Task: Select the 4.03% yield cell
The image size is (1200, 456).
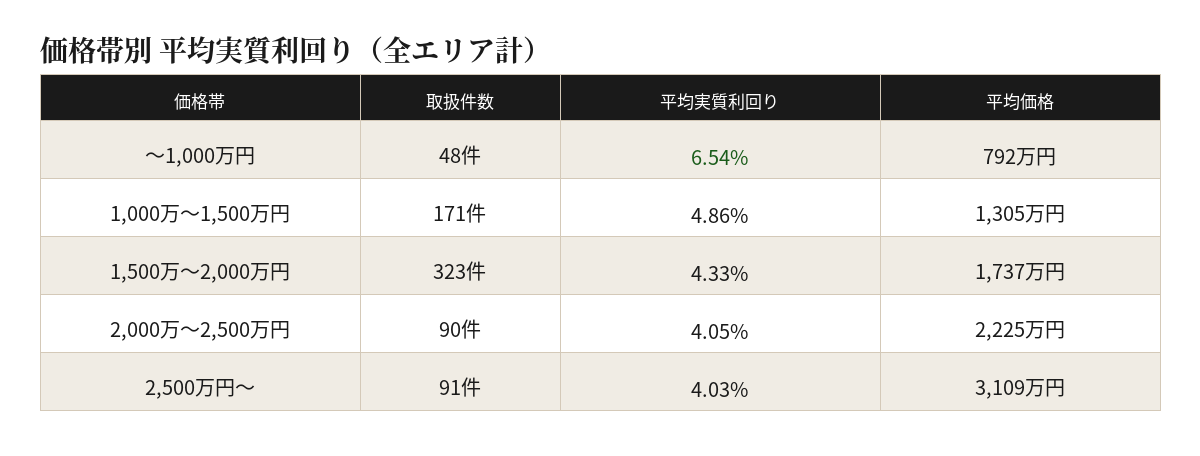Action: (719, 389)
